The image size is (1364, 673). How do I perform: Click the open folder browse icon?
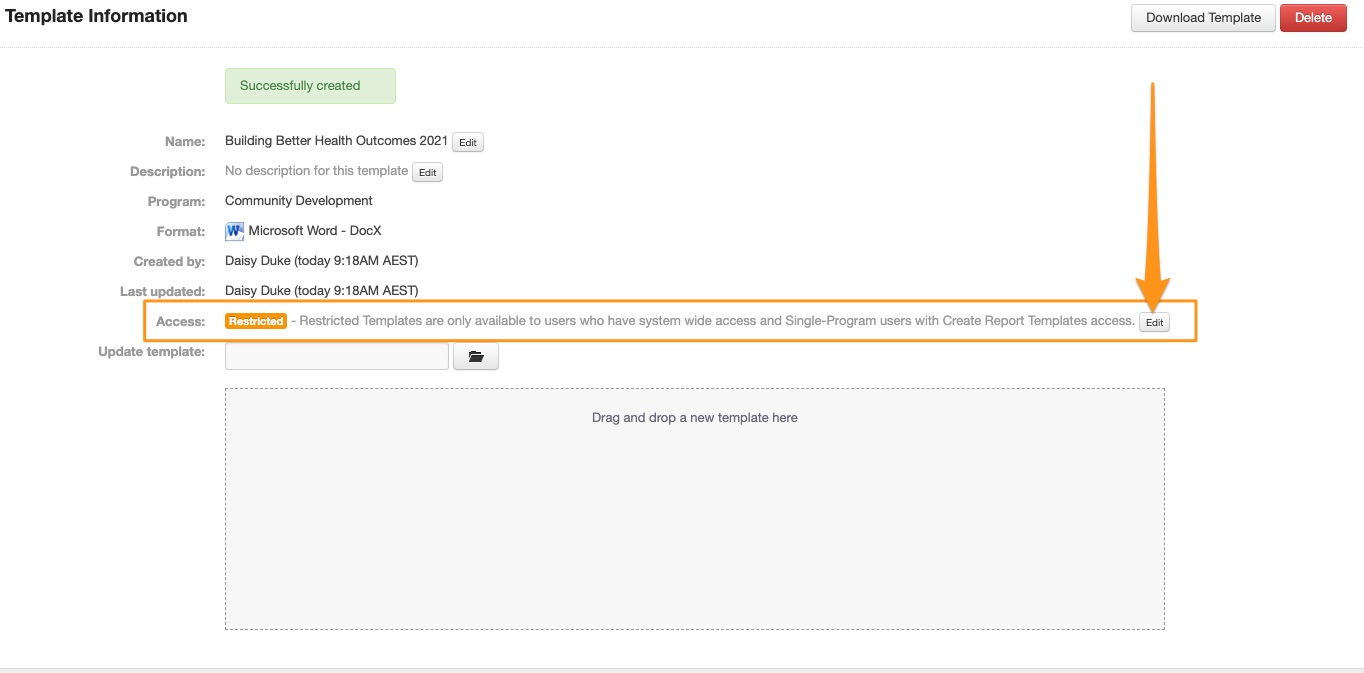[x=476, y=357]
